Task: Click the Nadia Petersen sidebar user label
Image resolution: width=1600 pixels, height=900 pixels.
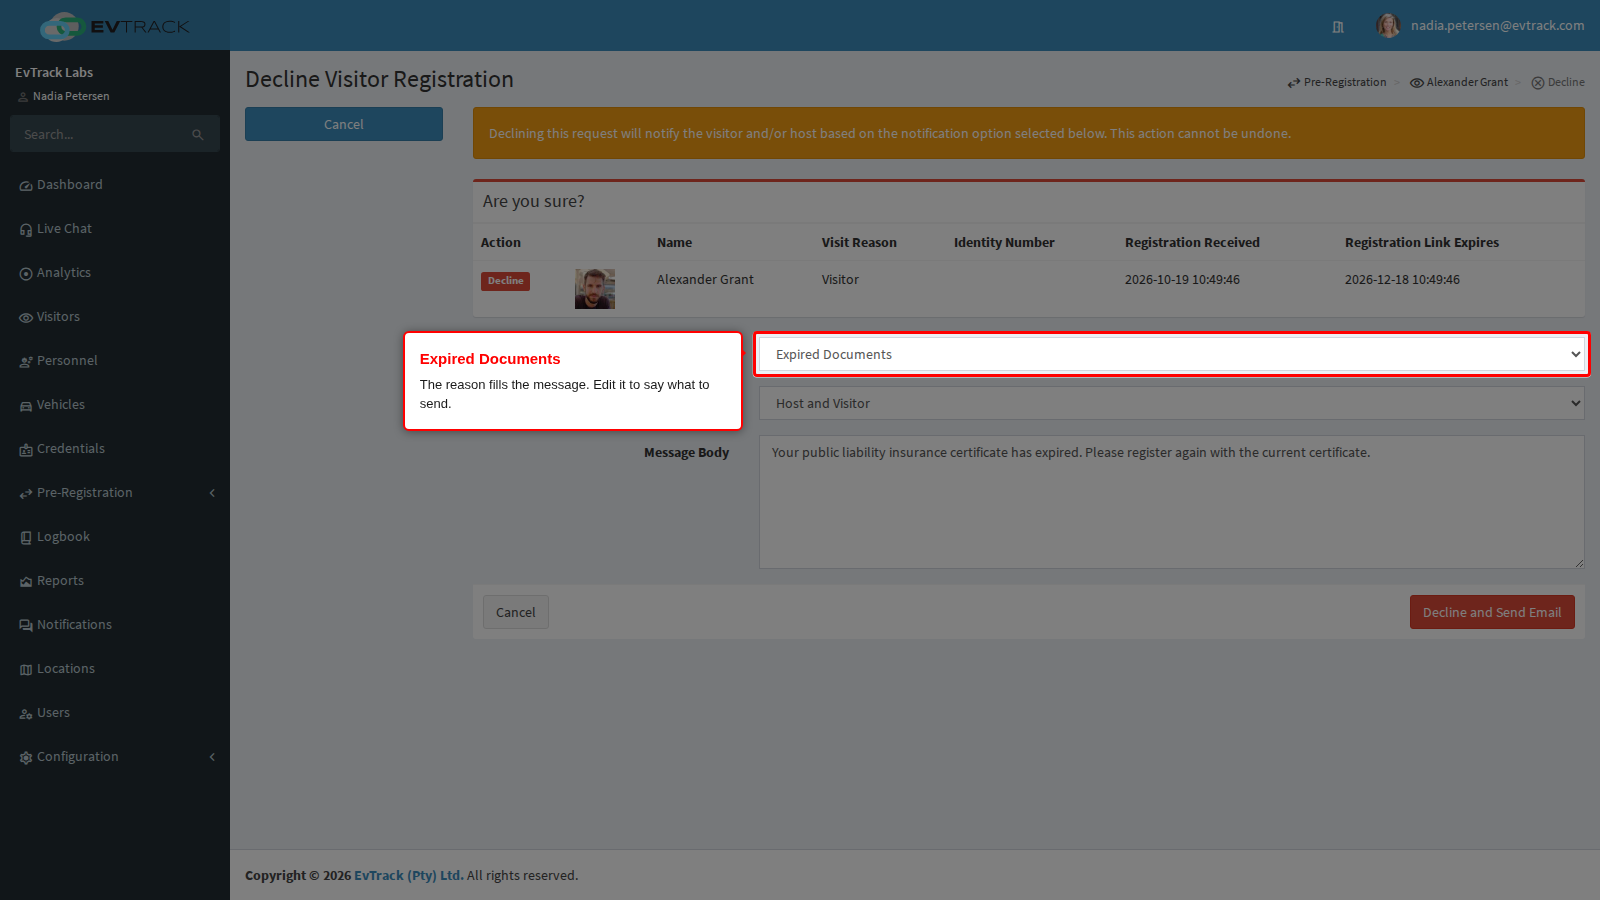Action: coord(71,96)
